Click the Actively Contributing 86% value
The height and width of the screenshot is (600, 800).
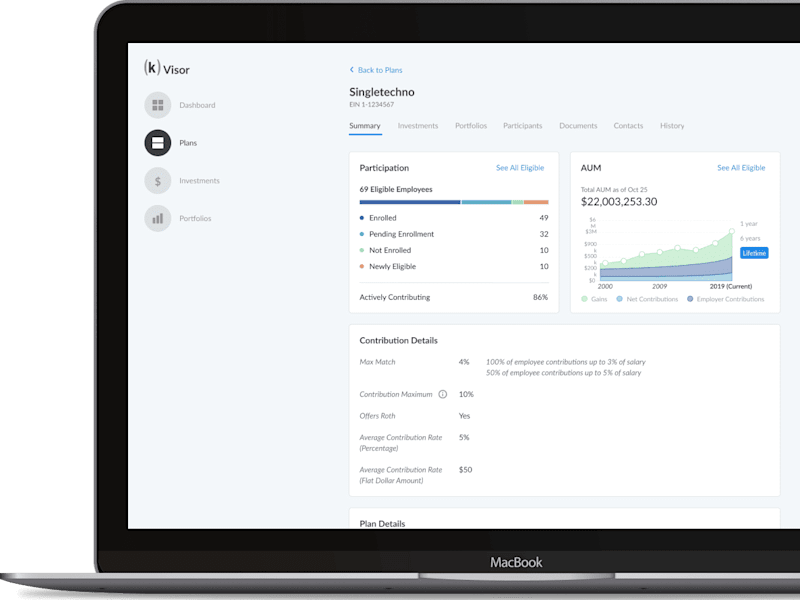click(x=540, y=297)
